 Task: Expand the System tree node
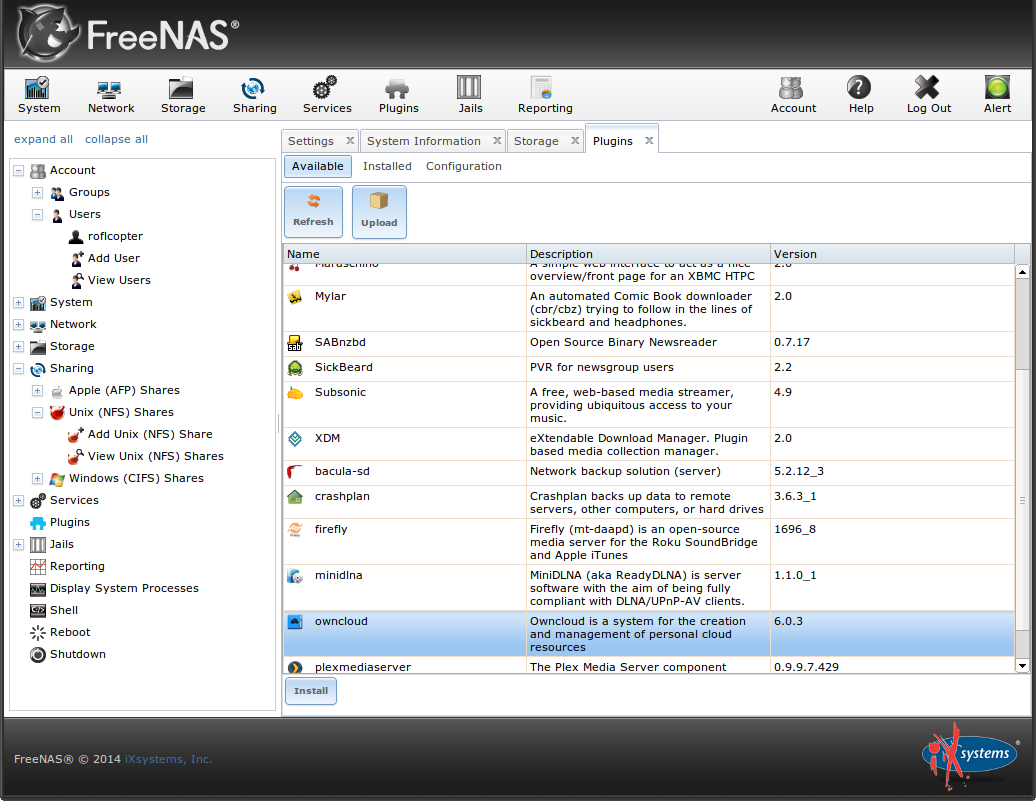18,303
